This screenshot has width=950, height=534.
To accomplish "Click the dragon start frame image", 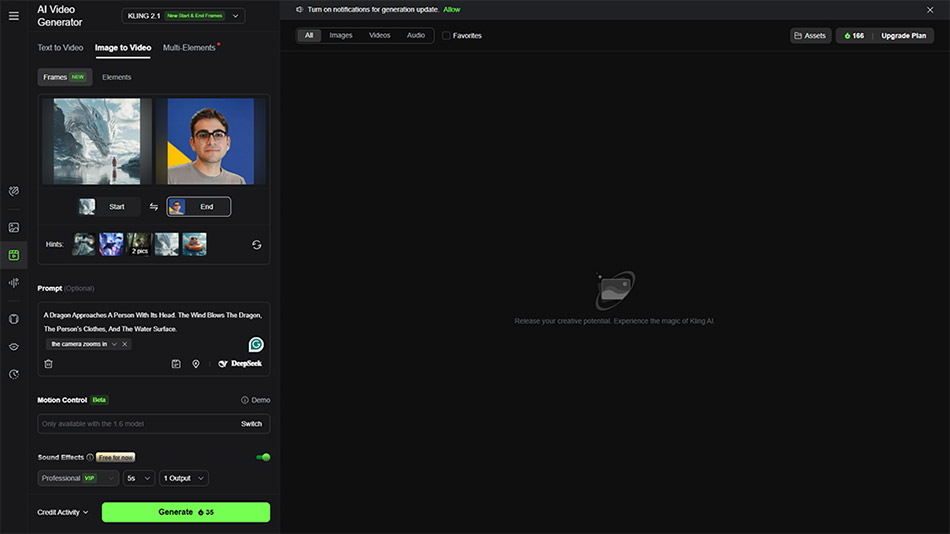I will pos(97,141).
